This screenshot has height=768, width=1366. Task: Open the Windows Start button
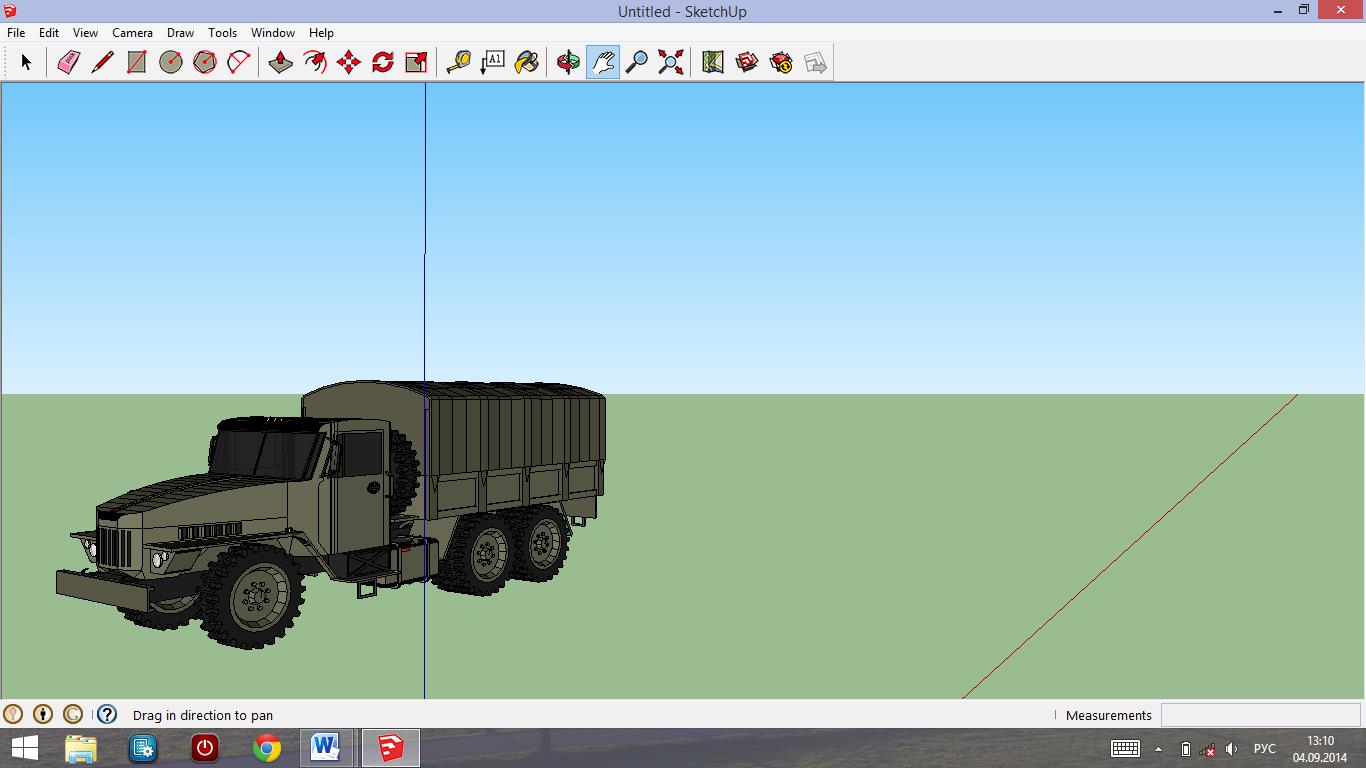(24, 748)
